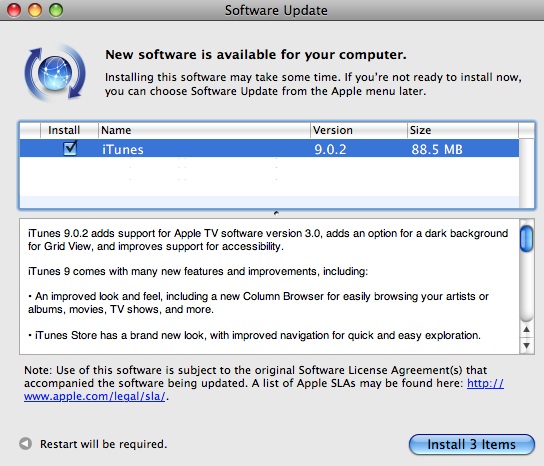Click the split-pane divider handle
This screenshot has width=544, height=466.
[x=276, y=213]
